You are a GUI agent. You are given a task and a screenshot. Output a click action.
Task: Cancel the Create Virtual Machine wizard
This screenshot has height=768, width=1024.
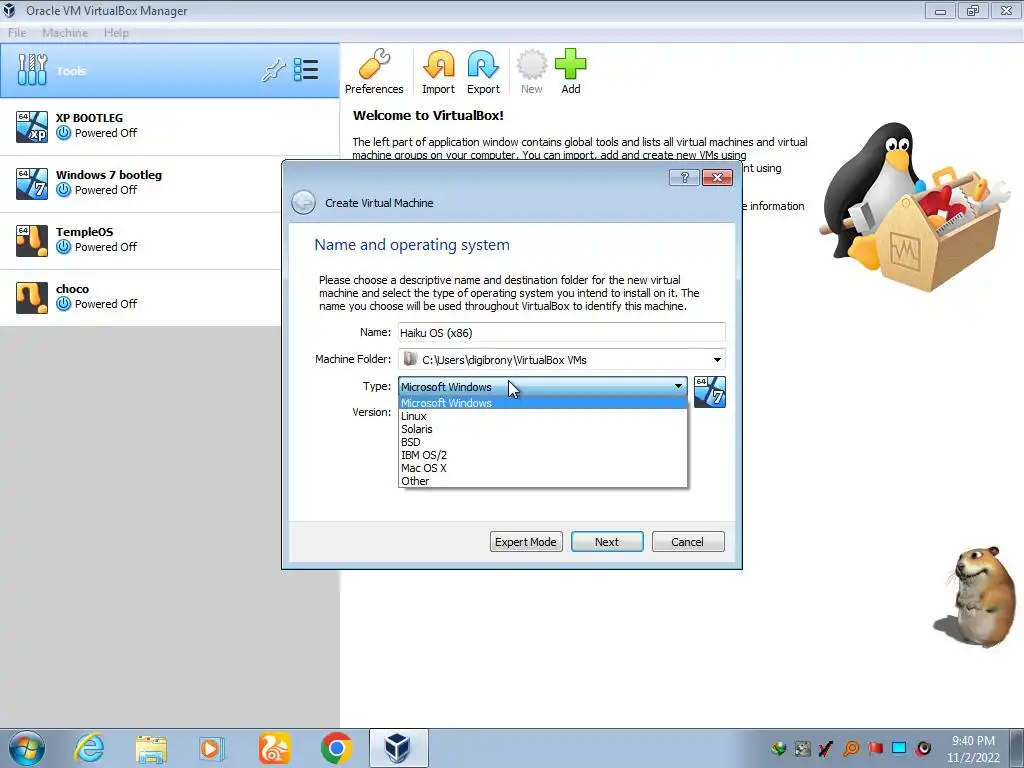[688, 541]
